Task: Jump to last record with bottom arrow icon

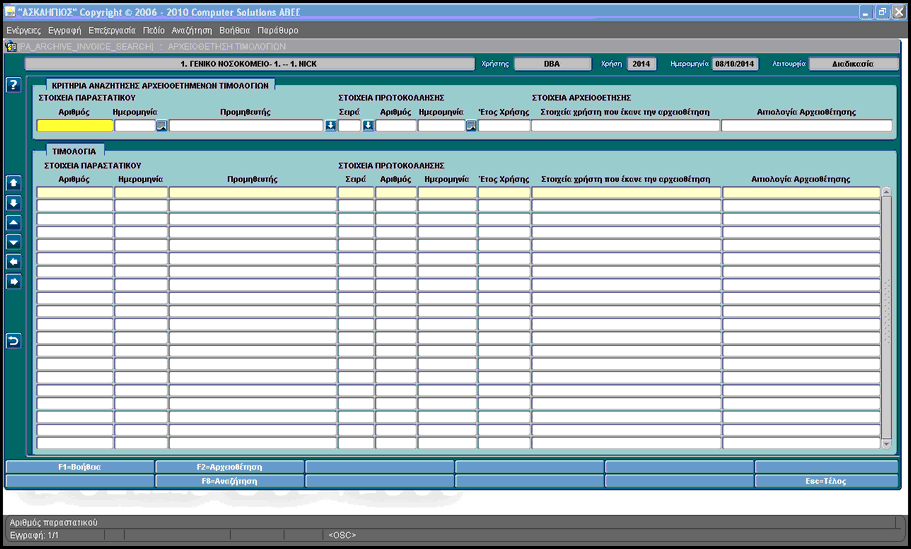Action: (13, 203)
